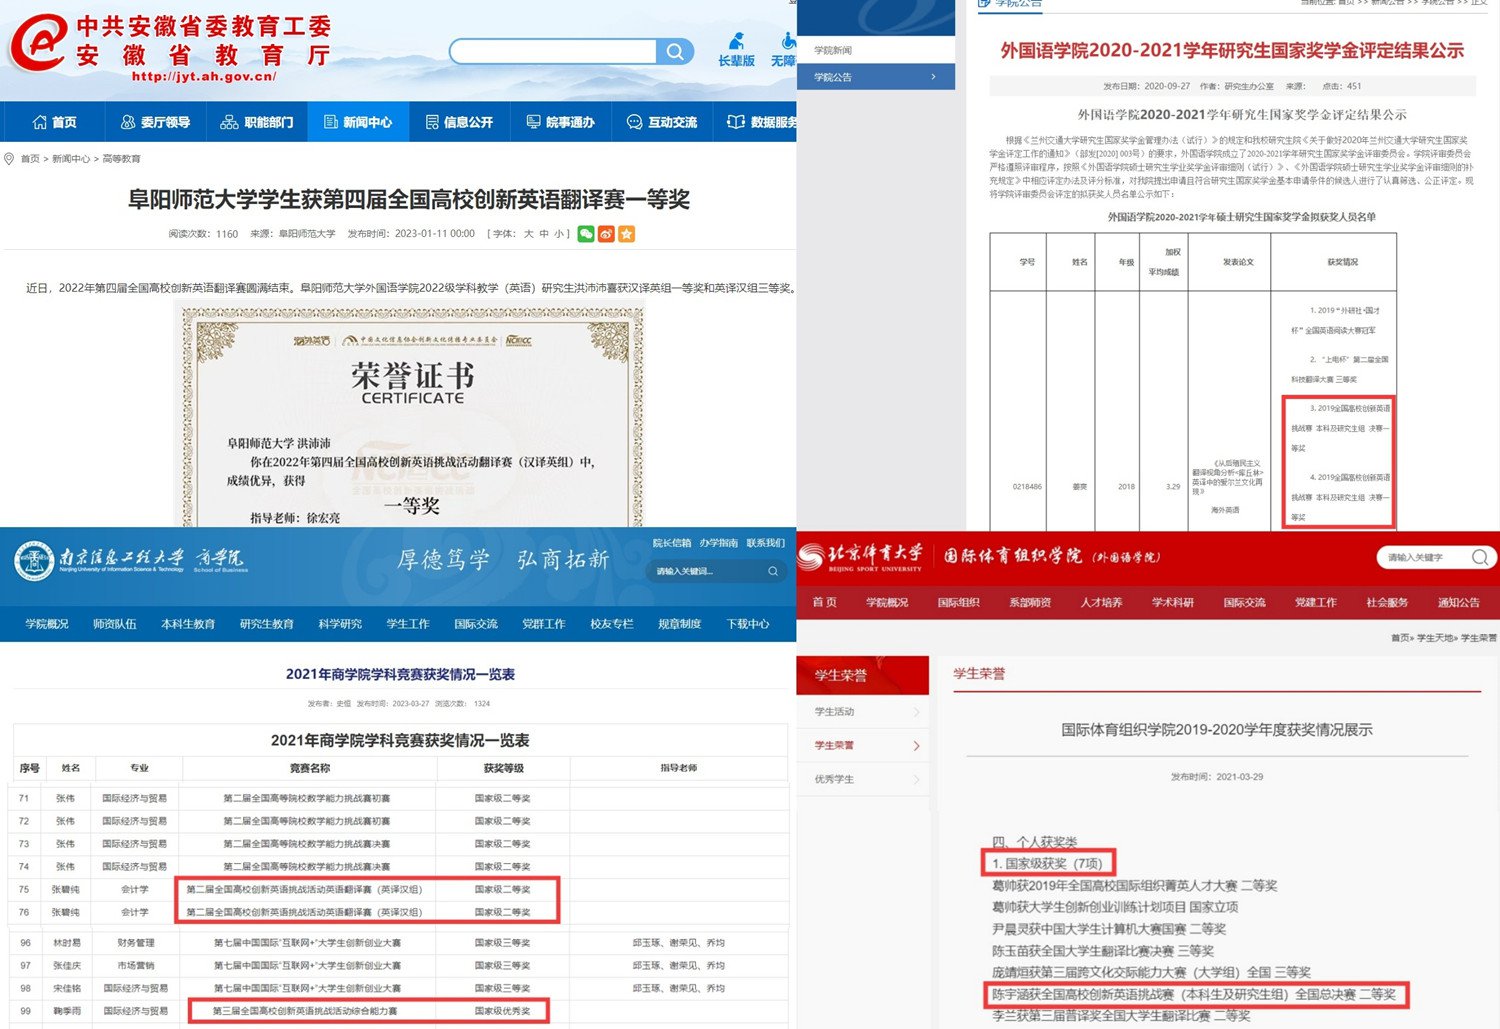Expand 学生活动 sidebar item
Viewport: 1500px width, 1029px height.
863,712
